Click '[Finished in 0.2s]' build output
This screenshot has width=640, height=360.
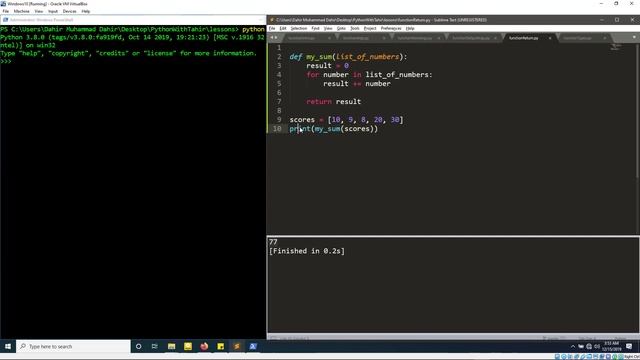pyautogui.click(x=307, y=251)
